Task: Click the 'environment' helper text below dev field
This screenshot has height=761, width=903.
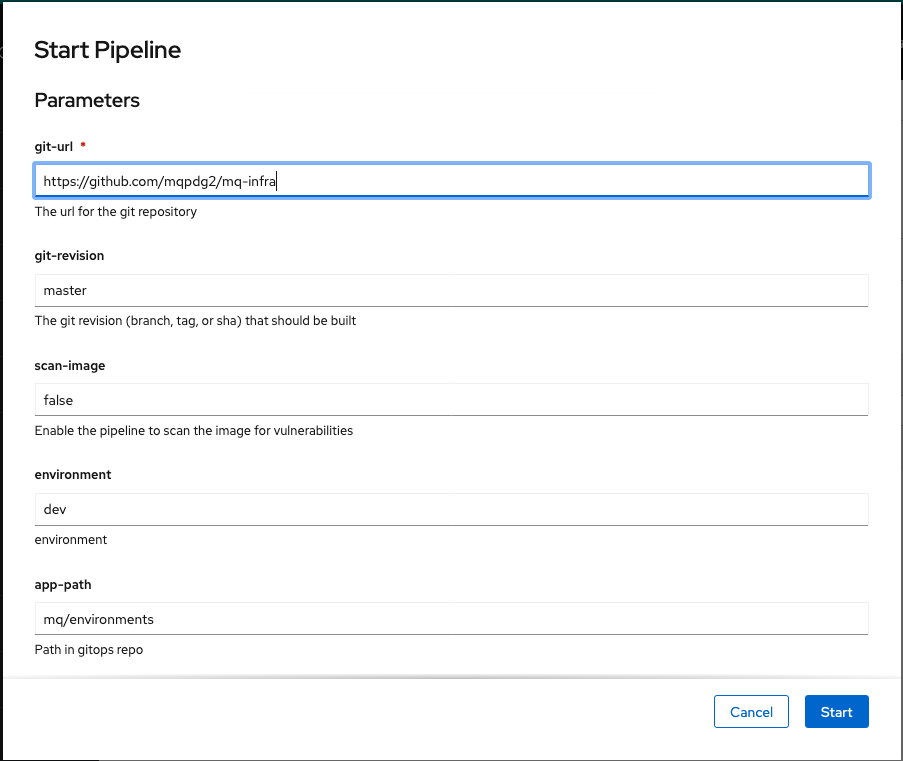Action: coord(71,540)
